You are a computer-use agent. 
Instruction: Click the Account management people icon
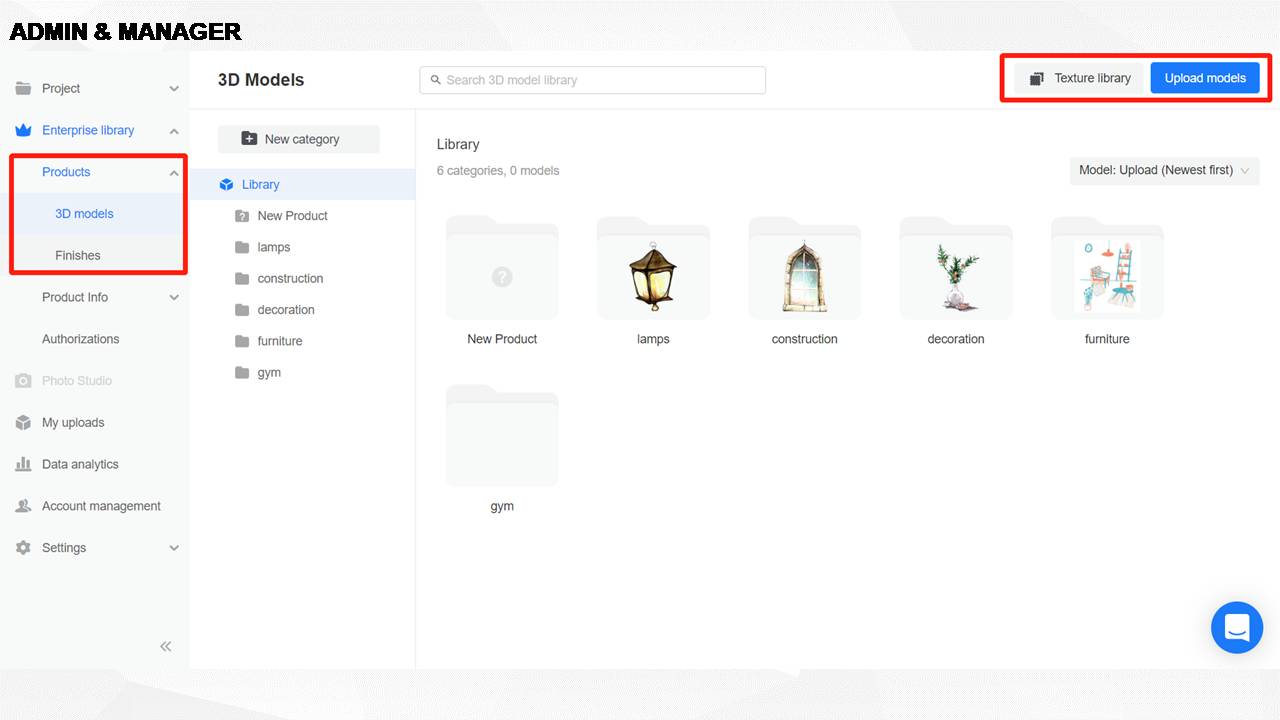23,506
